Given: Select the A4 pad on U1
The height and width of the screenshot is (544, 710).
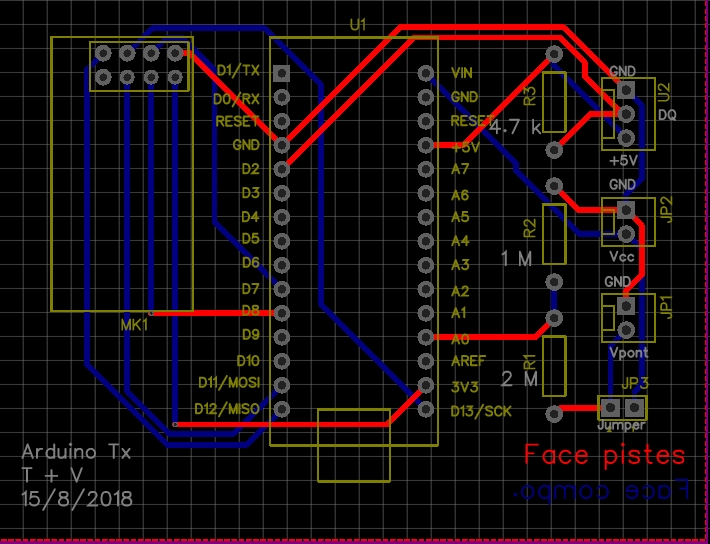Looking at the screenshot, I should pos(426,241).
